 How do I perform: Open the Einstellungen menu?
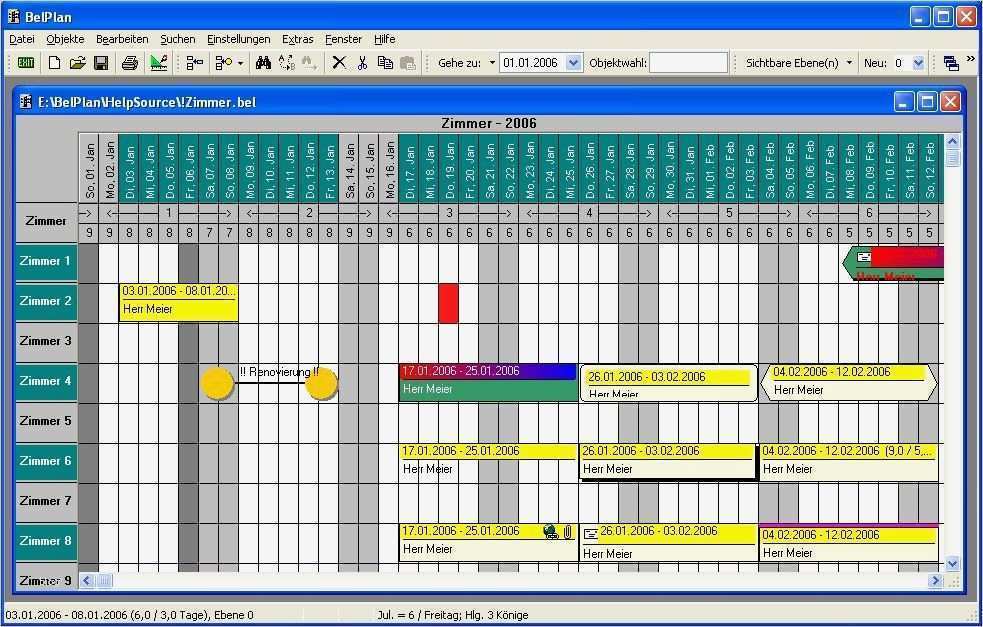[x=239, y=39]
